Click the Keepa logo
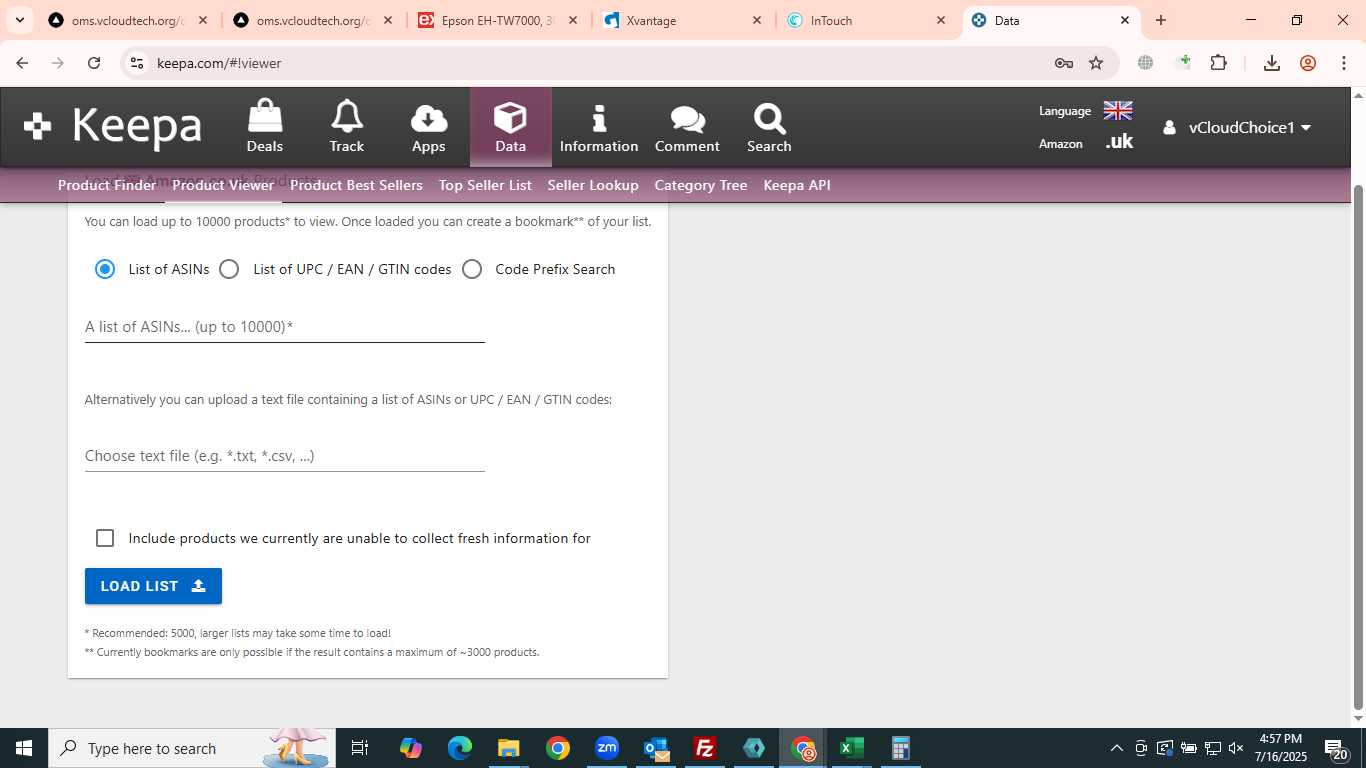The height and width of the screenshot is (768, 1366). pyautogui.click(x=113, y=126)
